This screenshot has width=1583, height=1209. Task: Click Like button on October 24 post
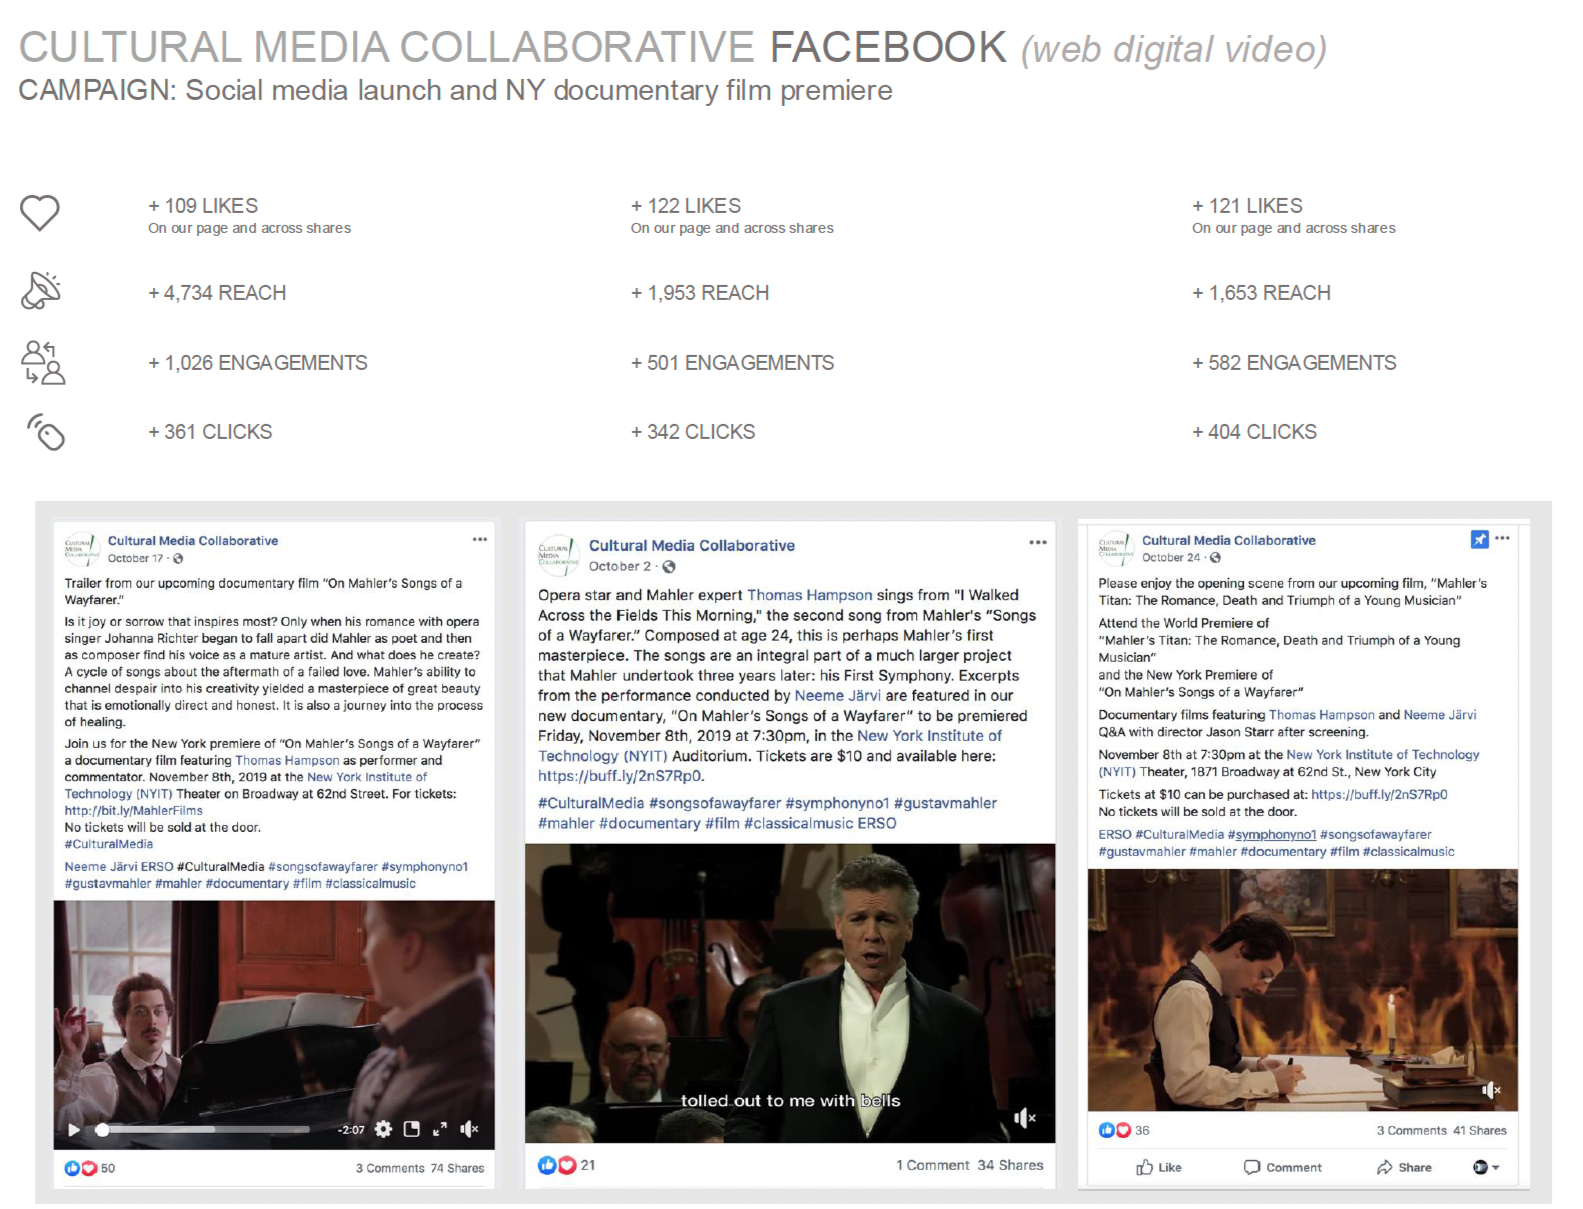[x=1158, y=1167]
